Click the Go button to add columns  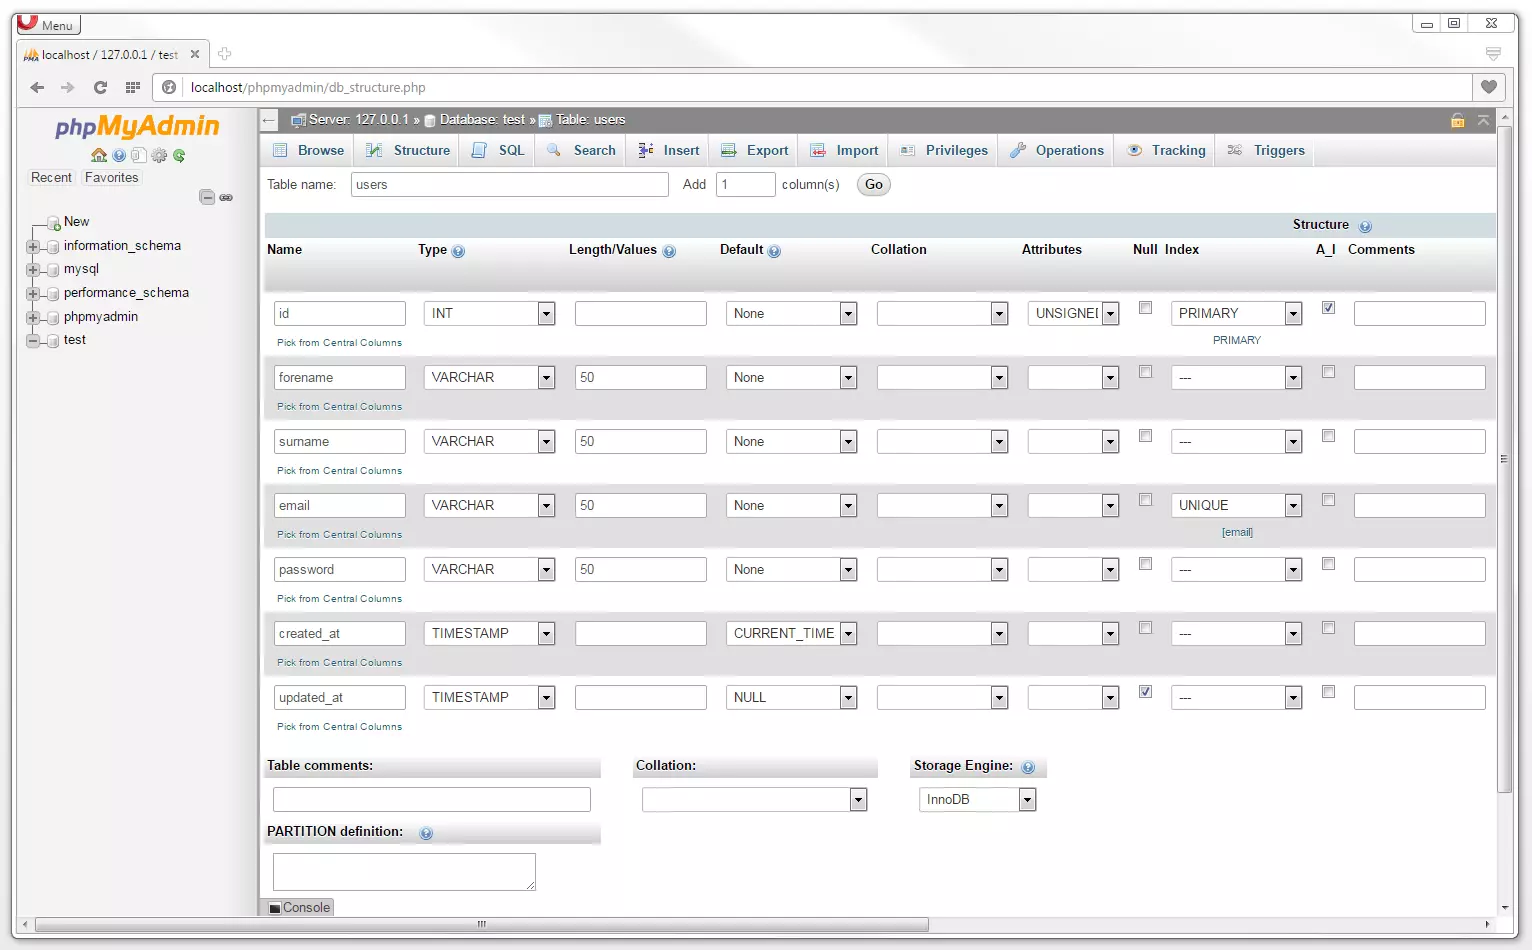click(872, 184)
